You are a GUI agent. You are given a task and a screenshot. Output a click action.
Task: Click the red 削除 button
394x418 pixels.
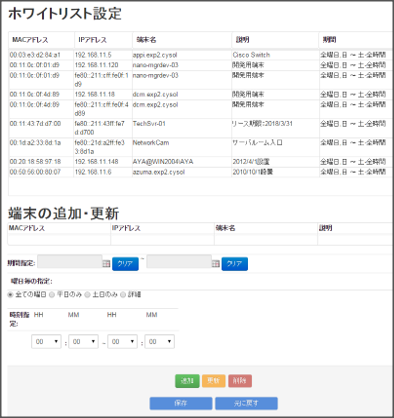click(240, 381)
